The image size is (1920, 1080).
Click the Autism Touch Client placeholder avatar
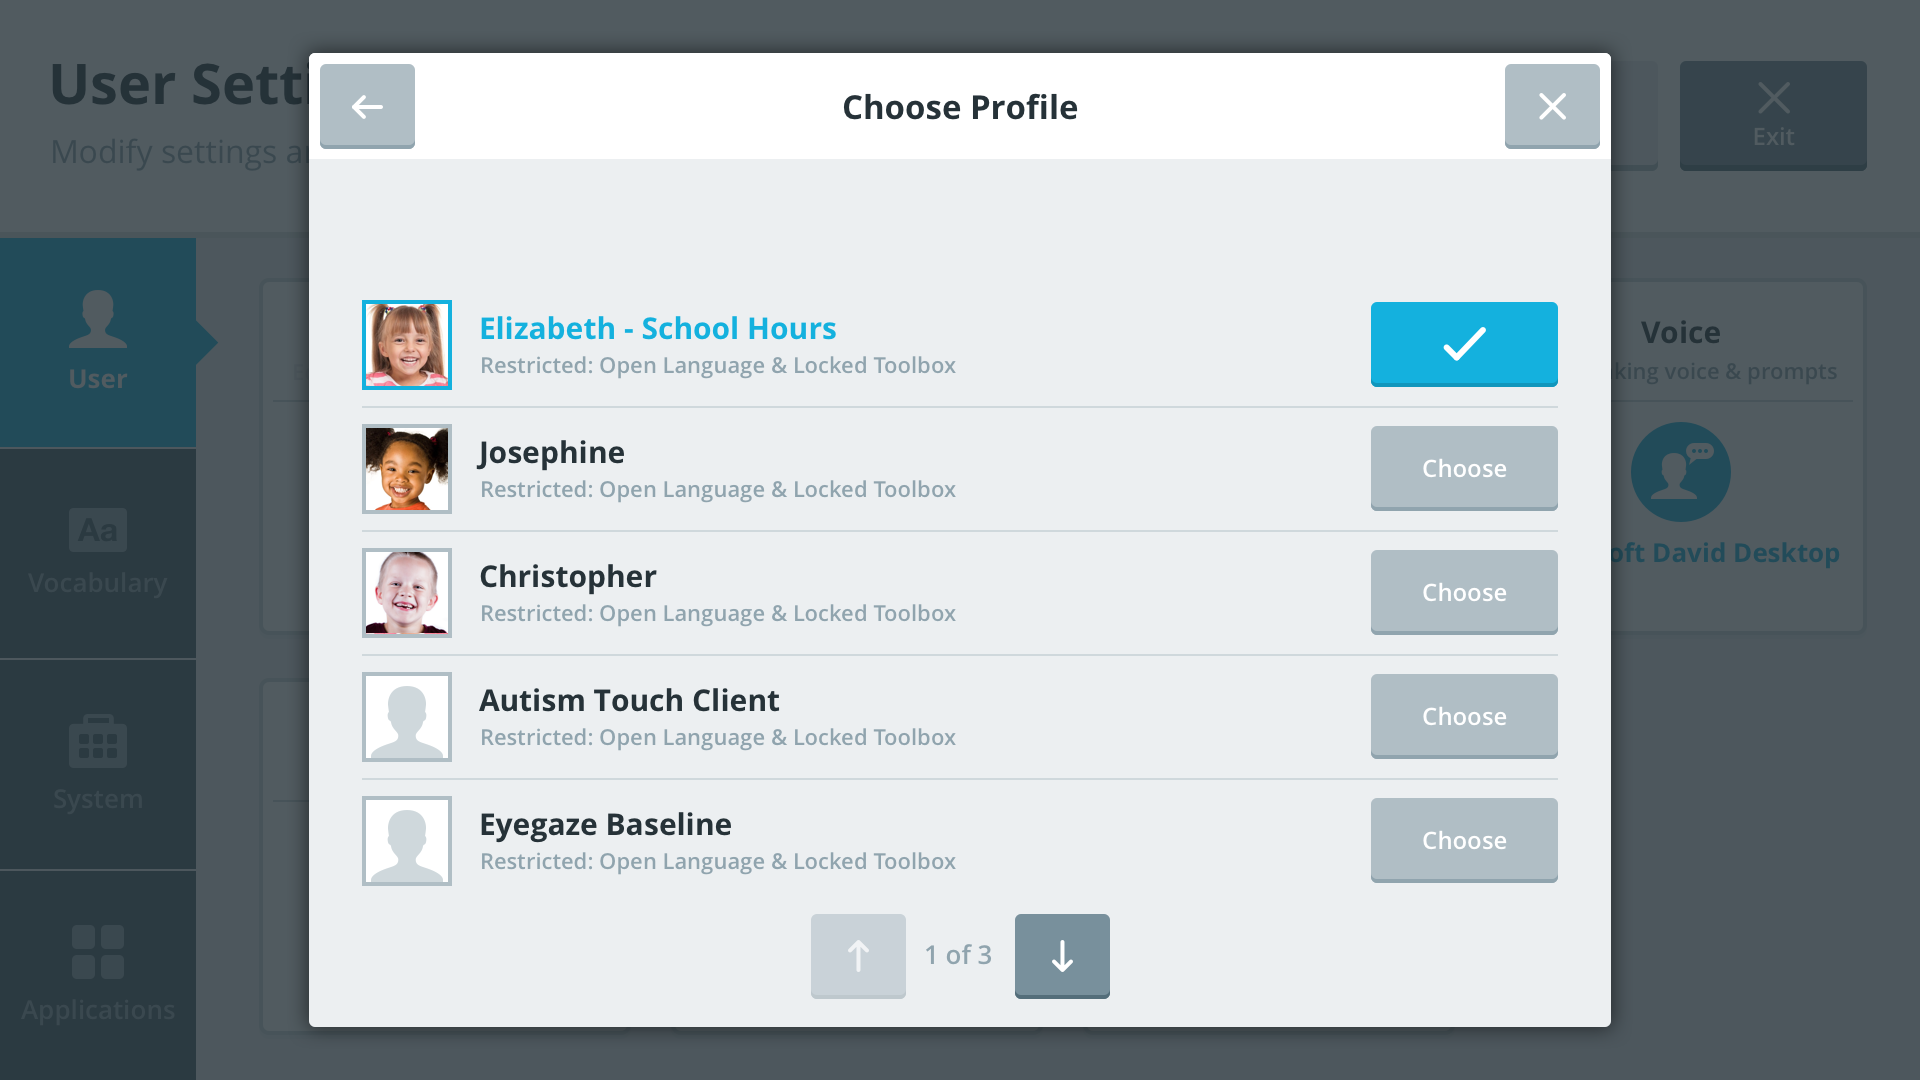point(407,717)
